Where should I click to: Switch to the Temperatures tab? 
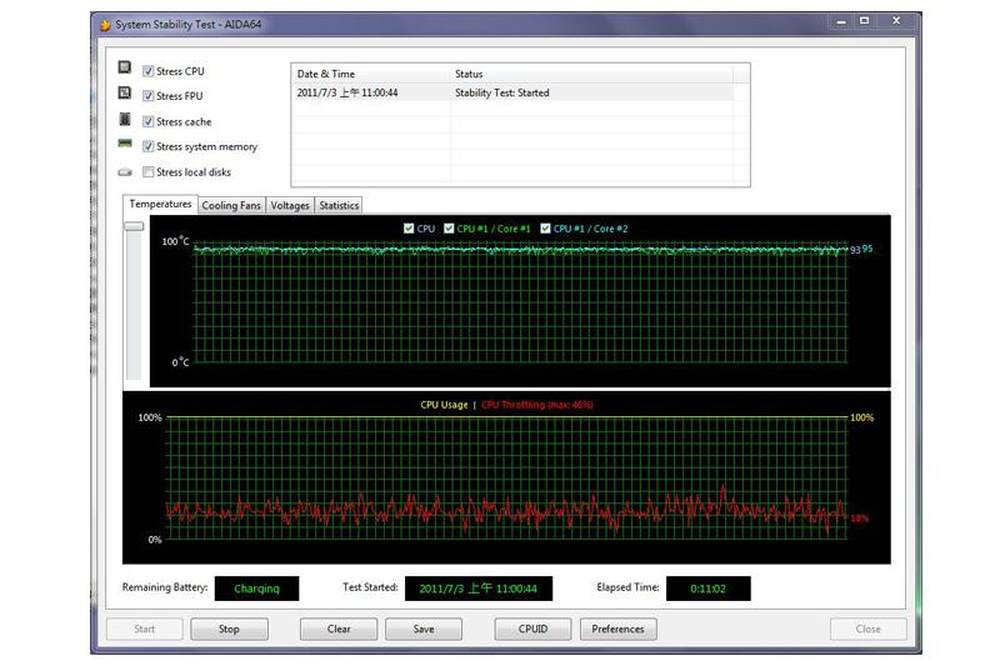tap(160, 204)
